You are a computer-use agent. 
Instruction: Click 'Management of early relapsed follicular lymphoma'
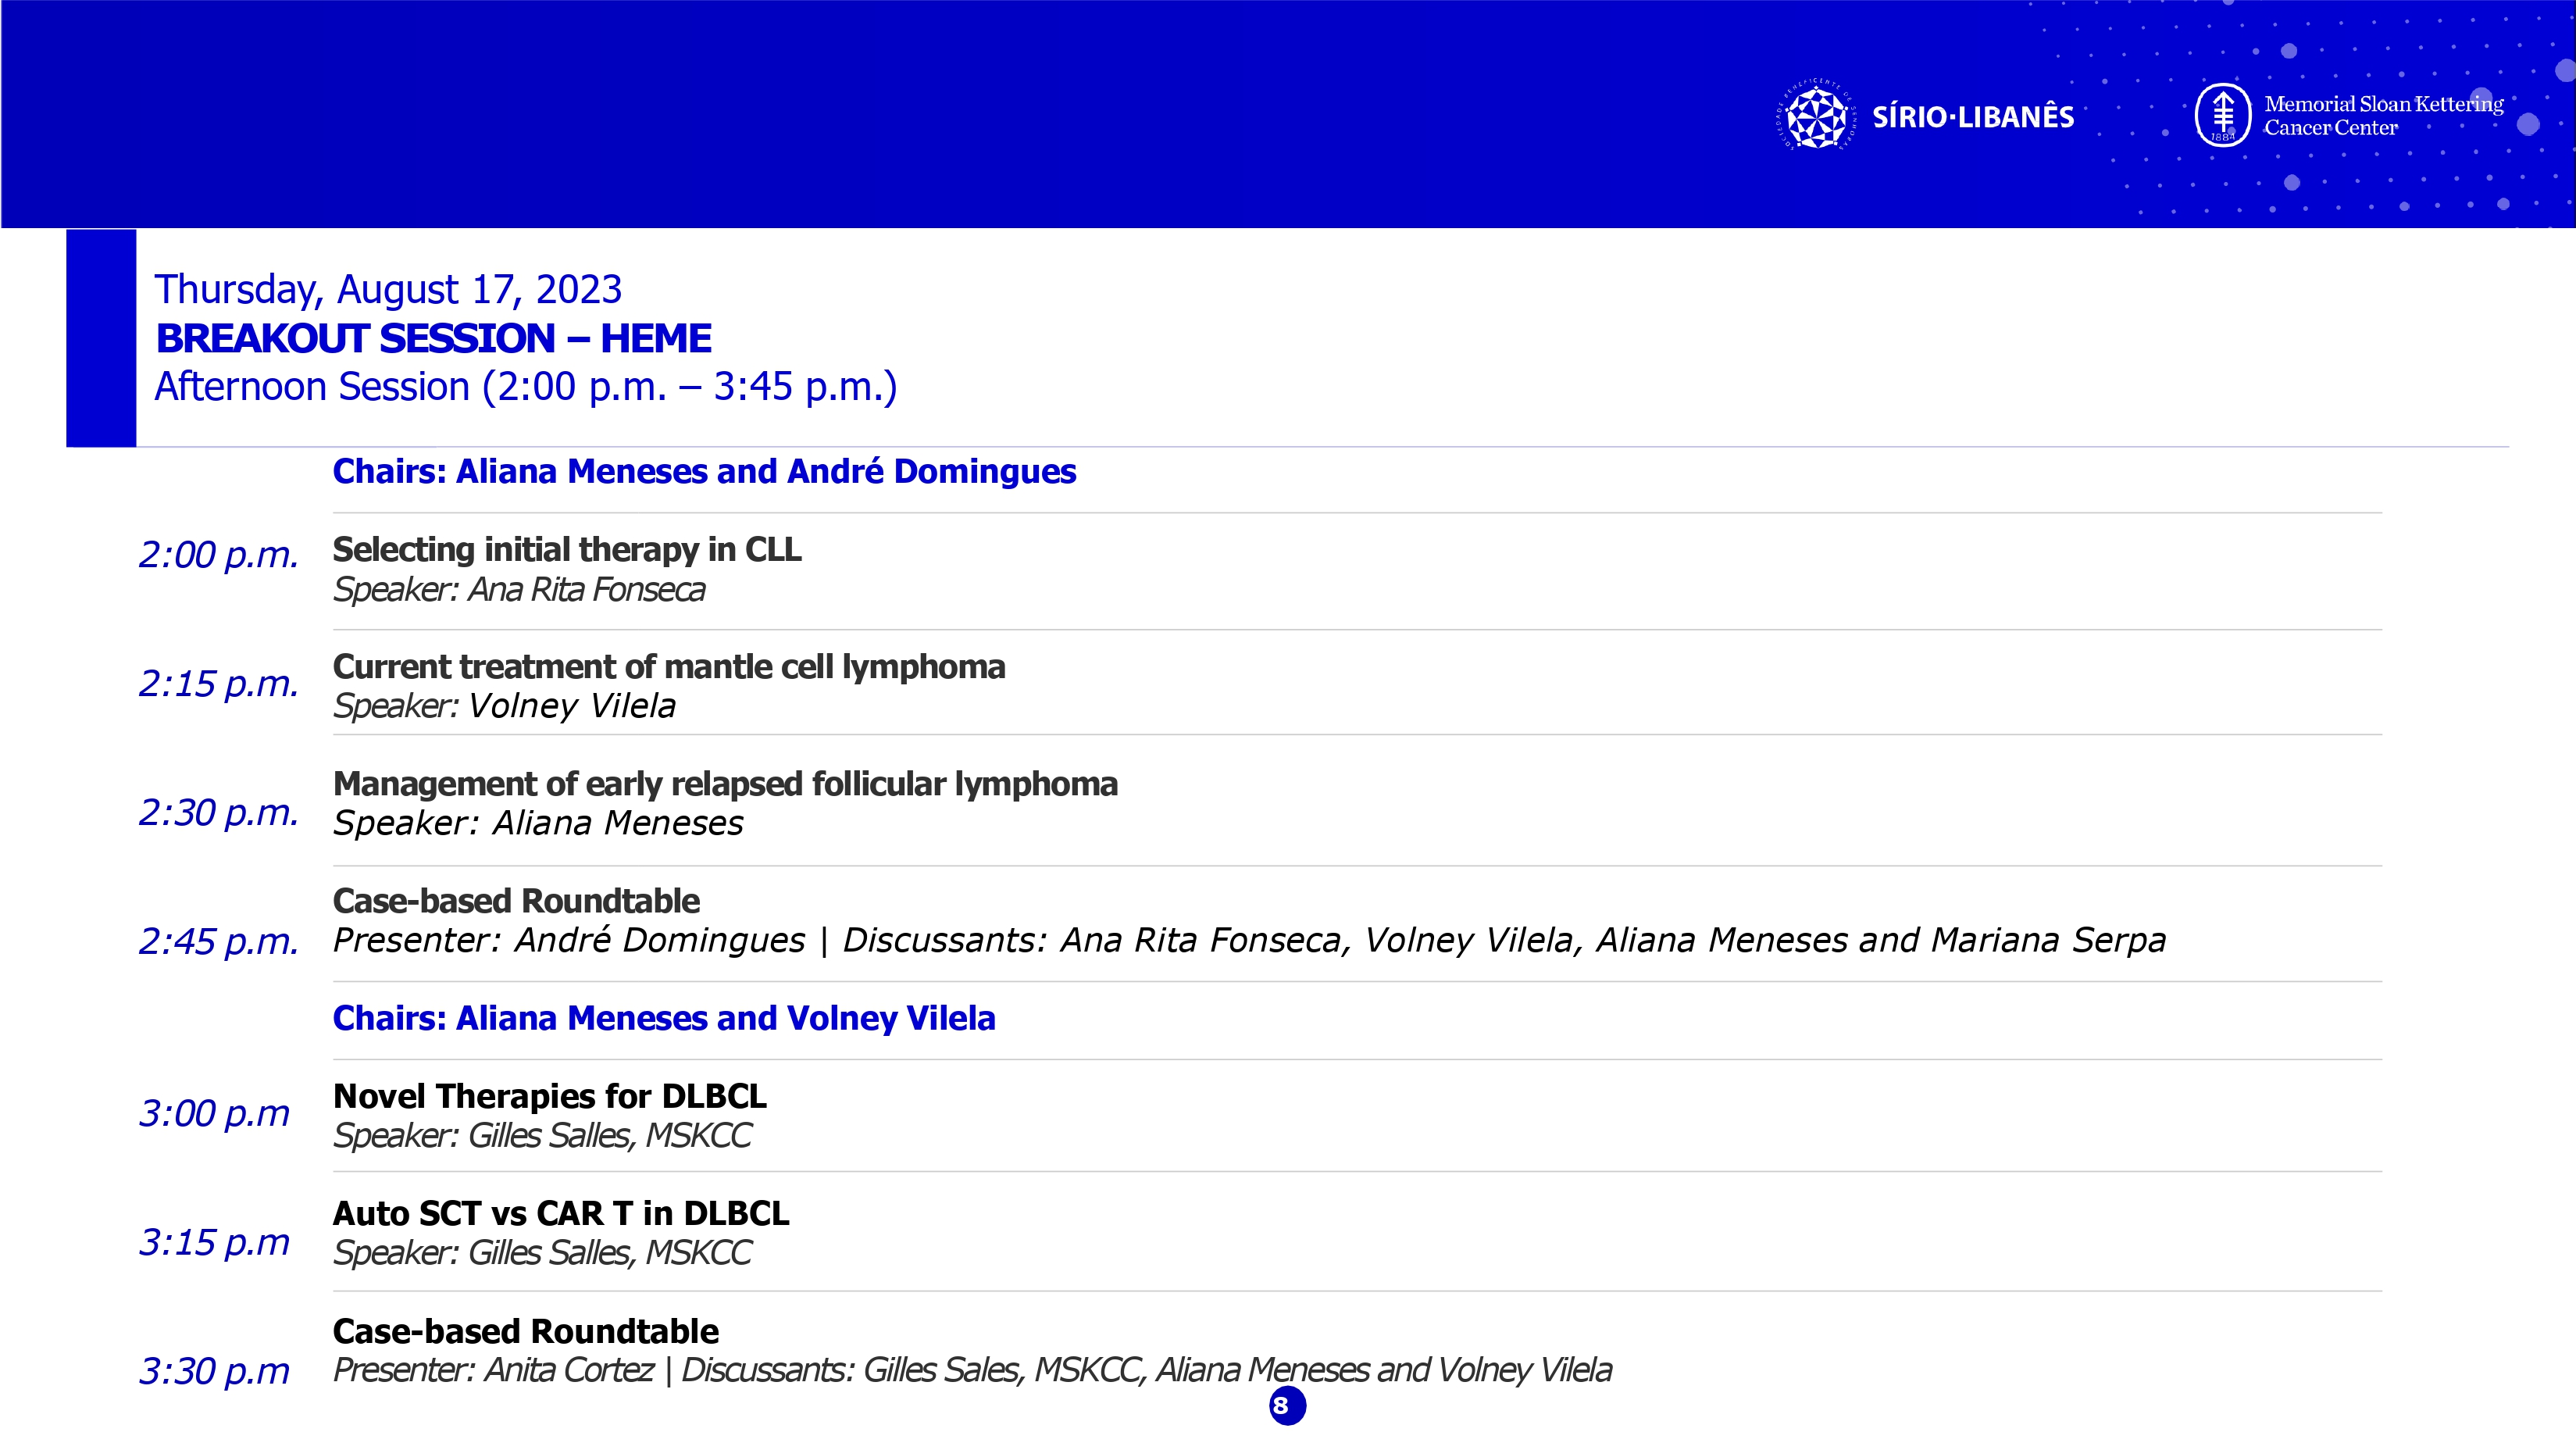point(725,783)
